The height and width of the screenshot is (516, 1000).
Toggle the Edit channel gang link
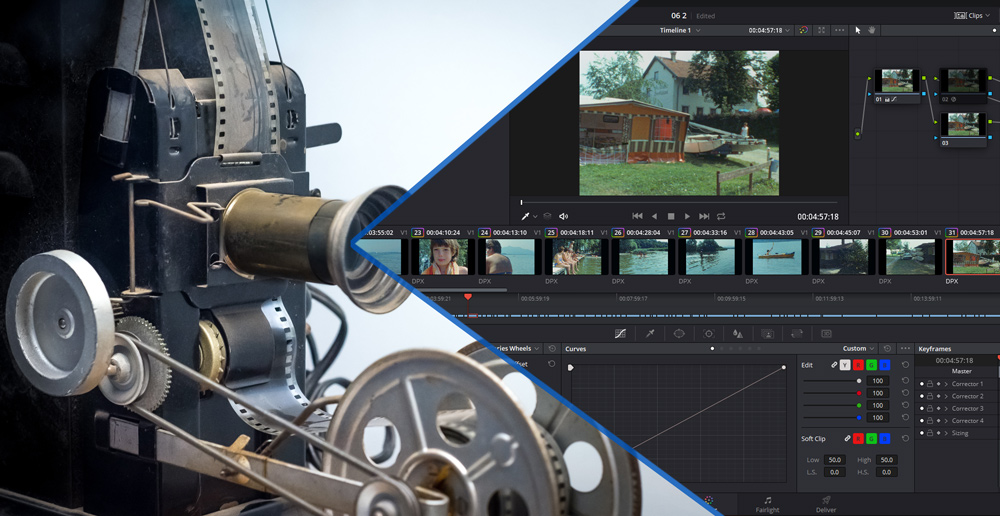(834, 365)
